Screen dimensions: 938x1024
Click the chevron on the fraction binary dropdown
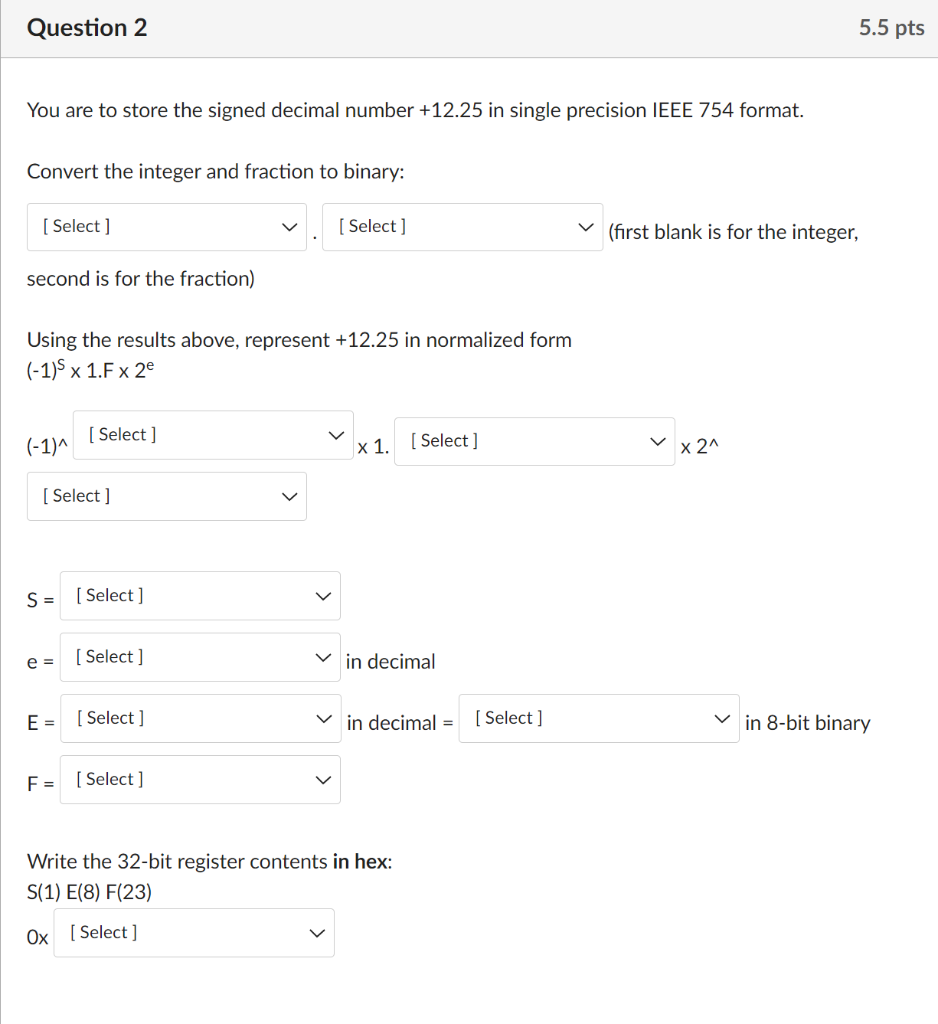[x=586, y=227]
